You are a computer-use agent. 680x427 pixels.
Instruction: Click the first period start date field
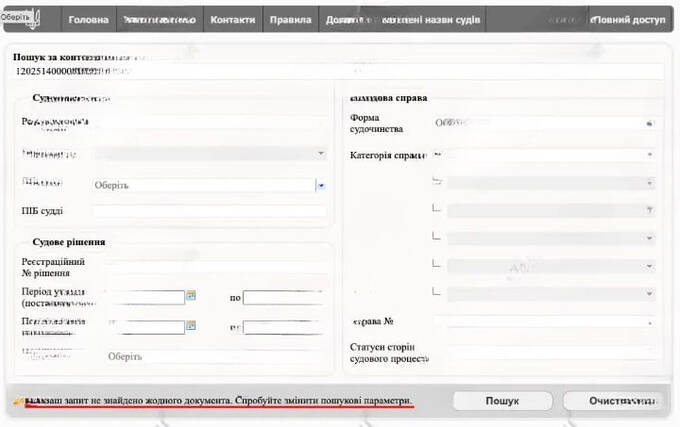pos(145,297)
